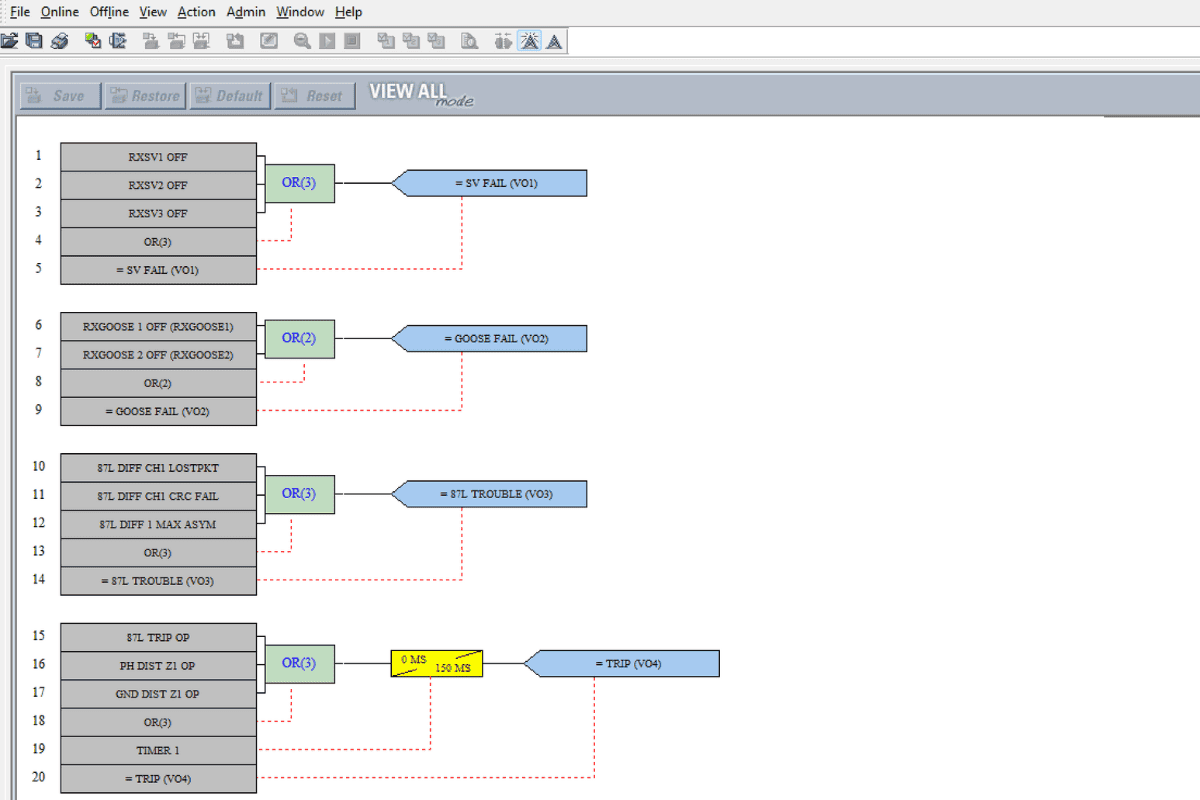This screenshot has width=1200, height=800.
Task: Select gray OR(2) entry in row 8
Action: 158,382
